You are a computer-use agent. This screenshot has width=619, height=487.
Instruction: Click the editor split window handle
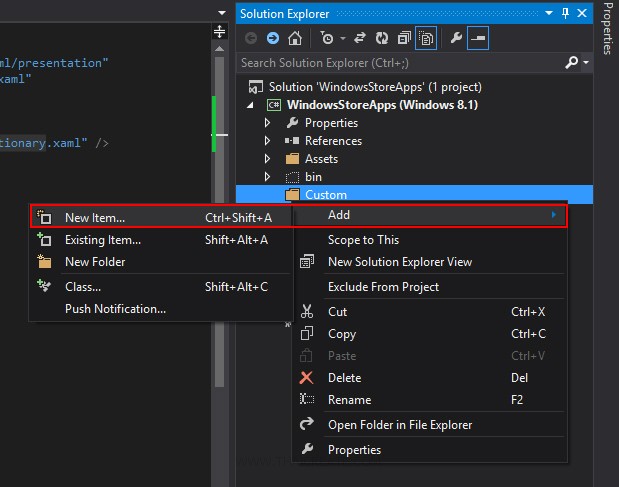(219, 31)
